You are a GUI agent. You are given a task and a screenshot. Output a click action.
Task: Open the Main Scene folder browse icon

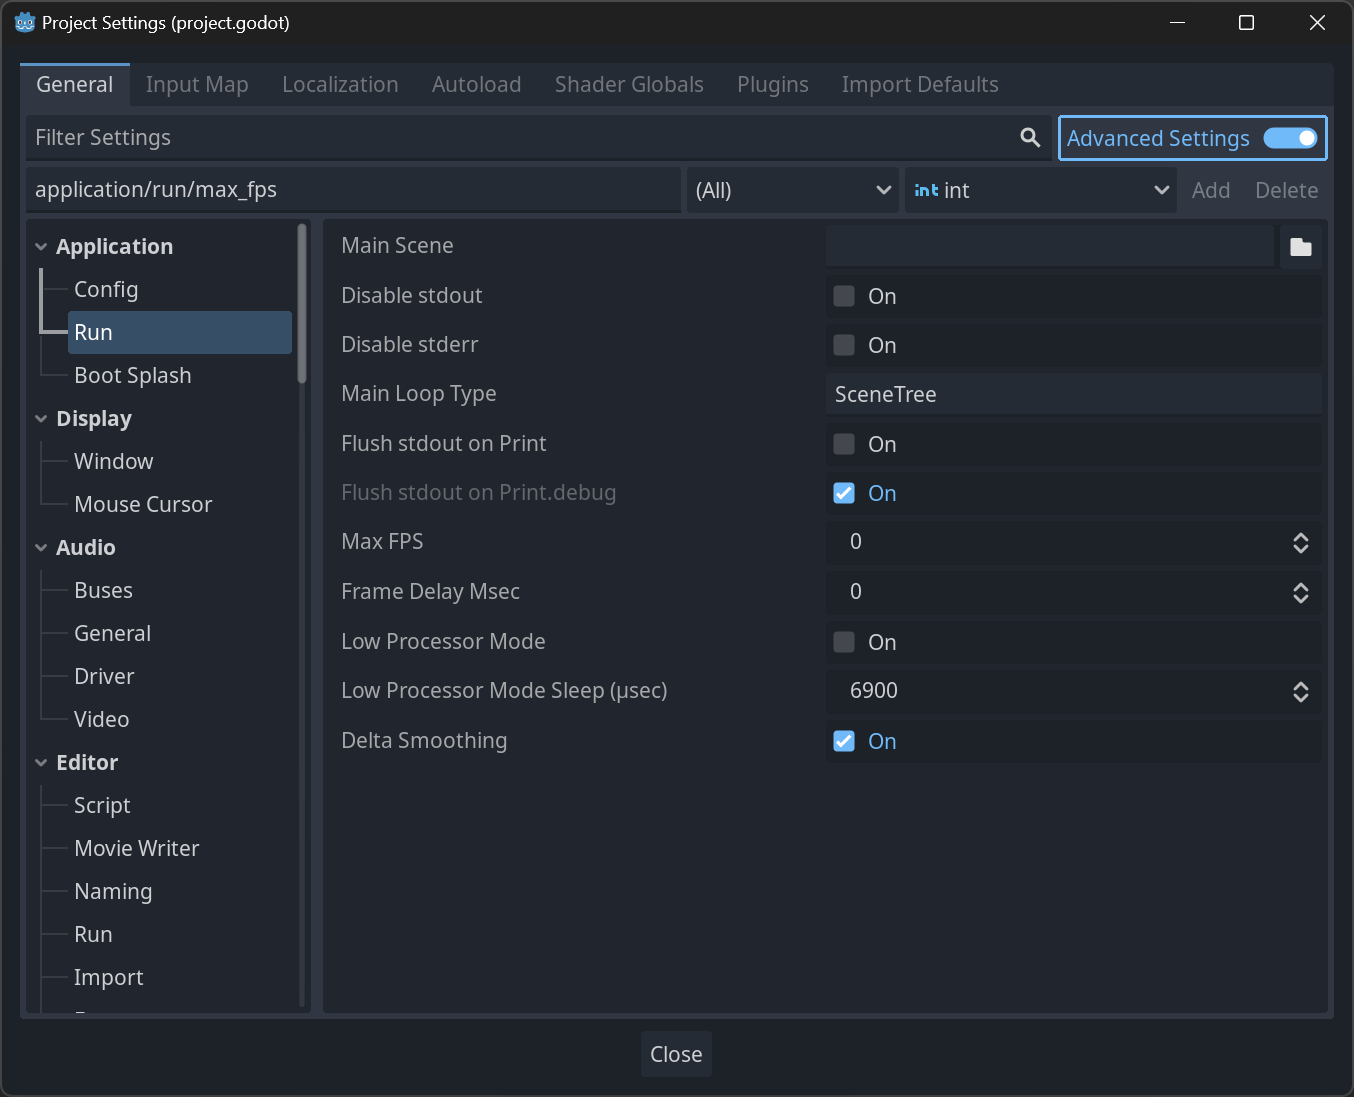tap(1301, 247)
